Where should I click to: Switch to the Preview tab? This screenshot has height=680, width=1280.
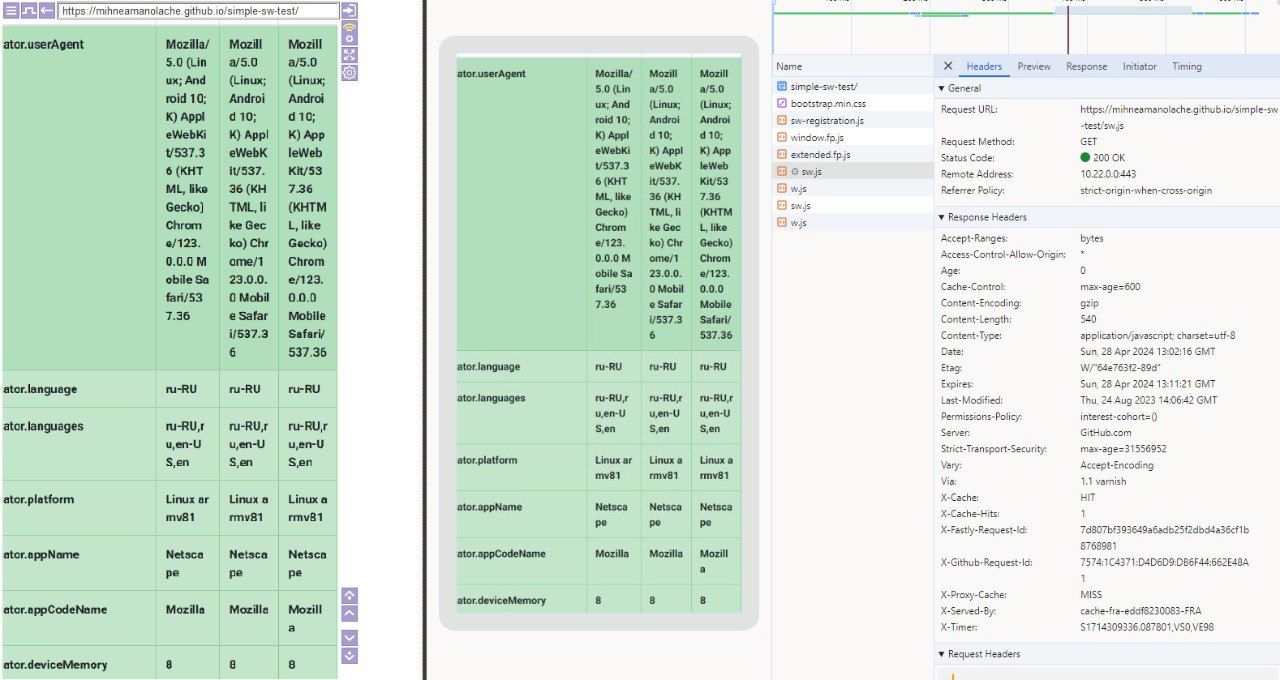pos(1034,66)
